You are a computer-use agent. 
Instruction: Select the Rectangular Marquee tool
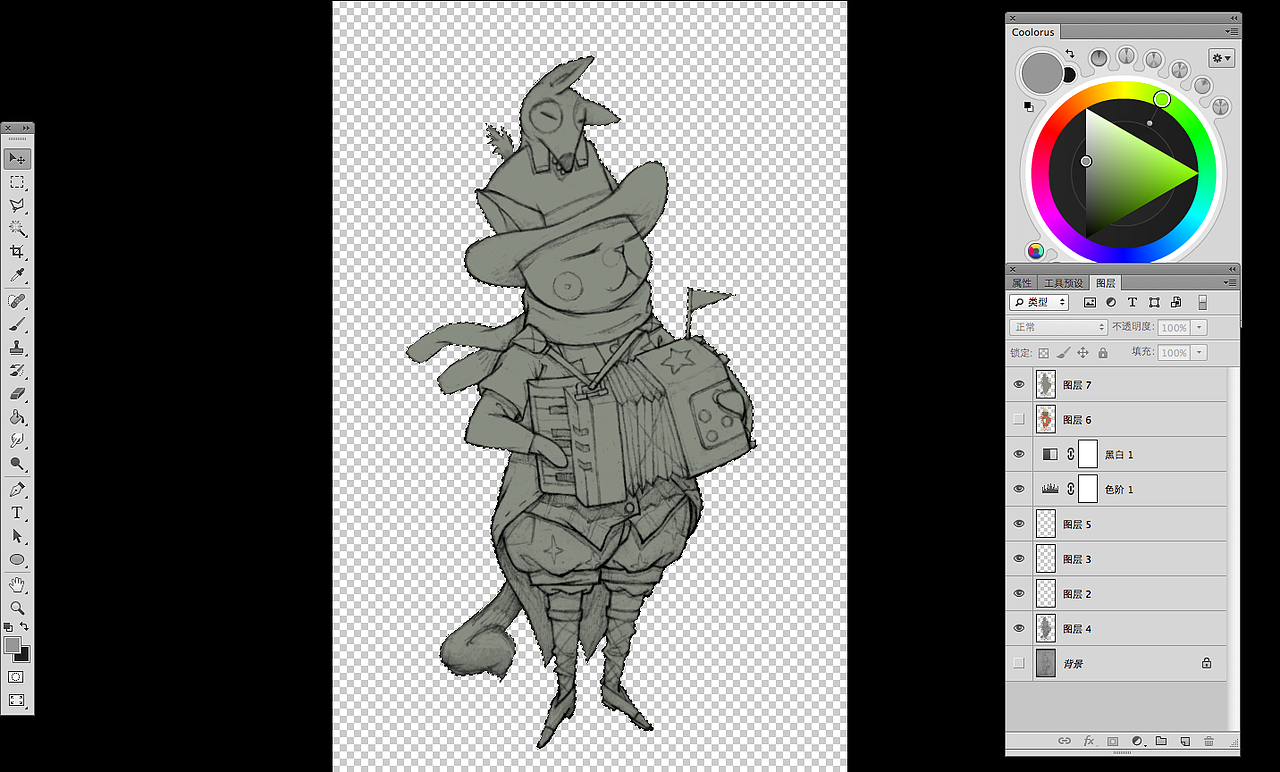[17, 182]
